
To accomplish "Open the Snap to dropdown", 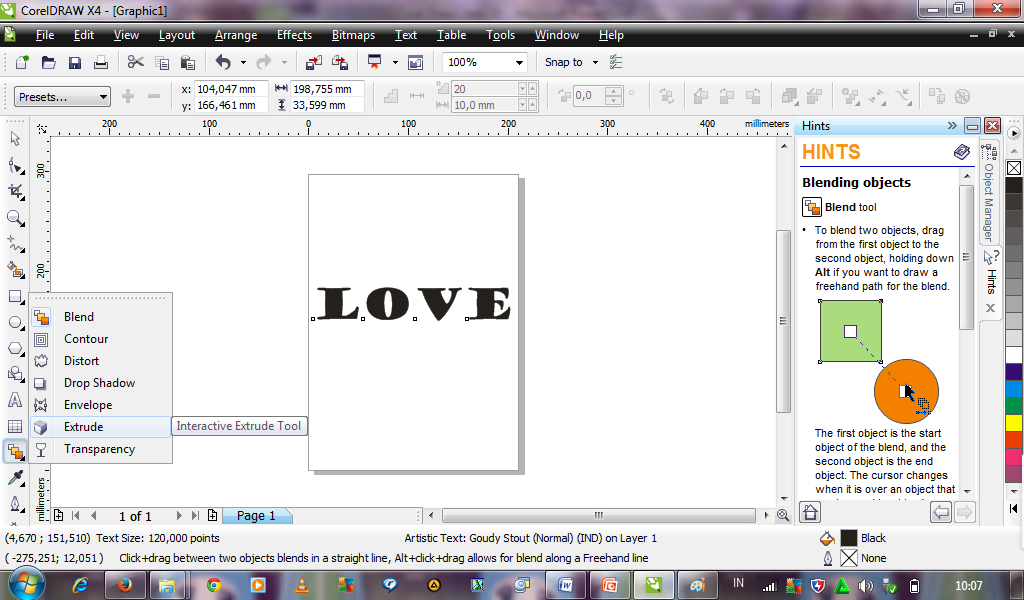I will 595,62.
